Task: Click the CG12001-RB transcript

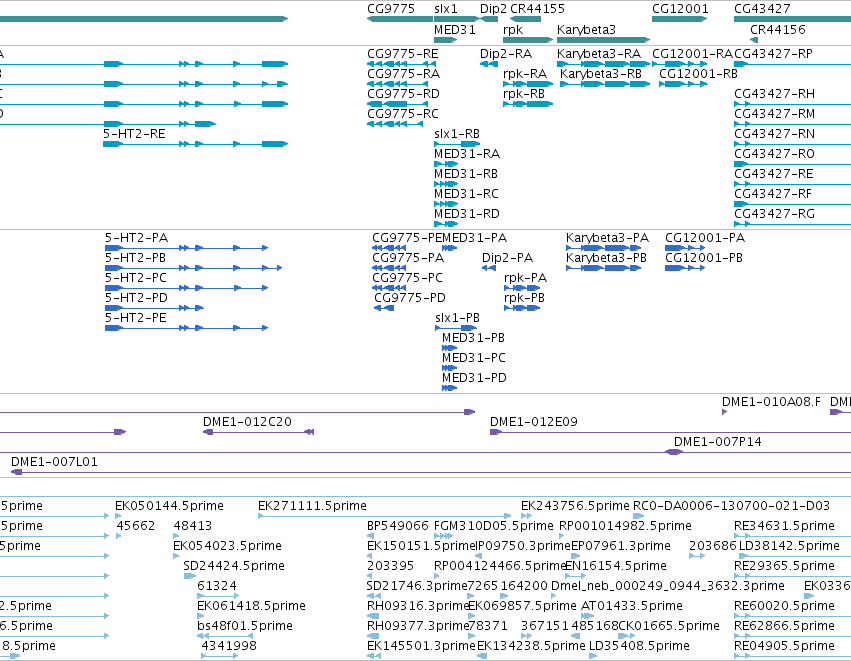Action: [x=683, y=84]
